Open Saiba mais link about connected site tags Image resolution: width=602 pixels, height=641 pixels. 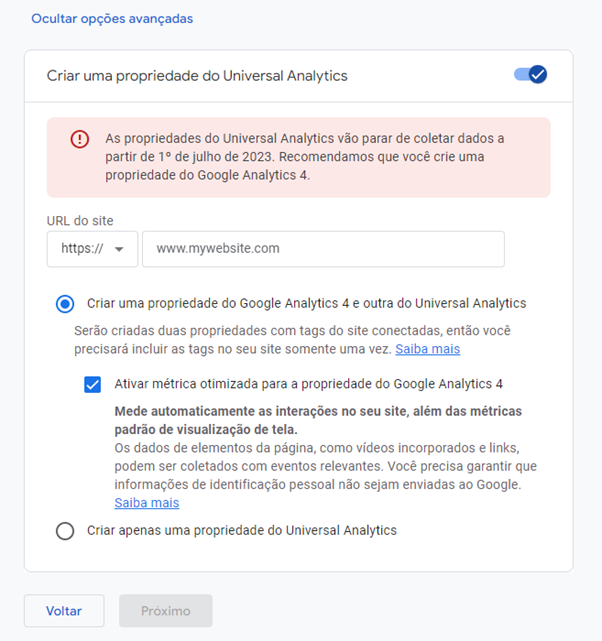427,349
